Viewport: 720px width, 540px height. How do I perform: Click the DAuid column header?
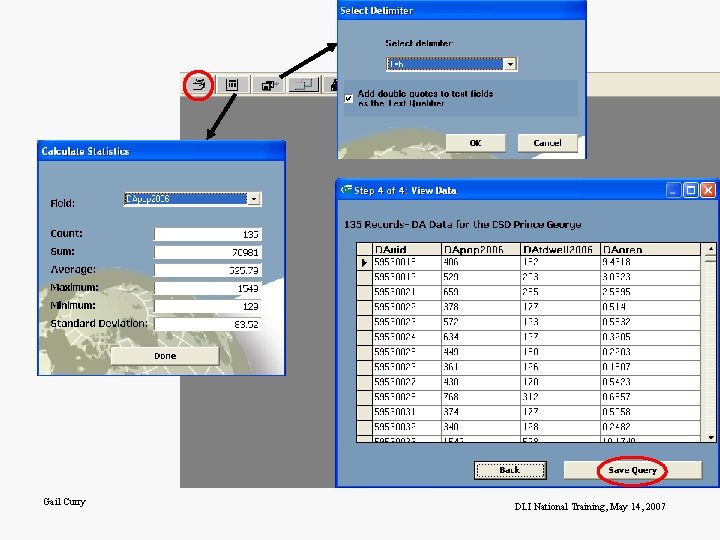coord(406,249)
